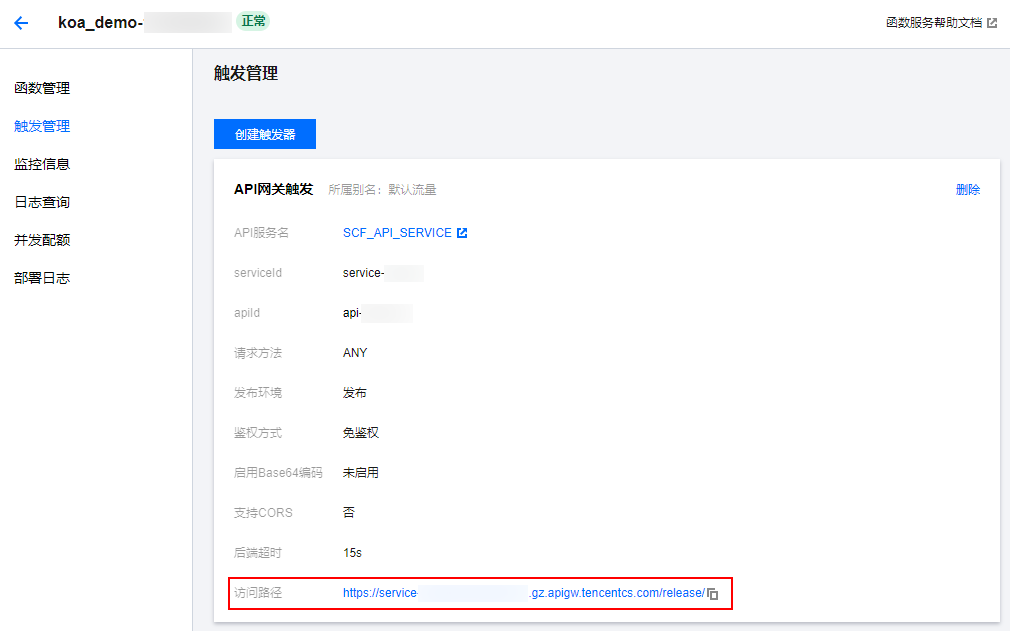The height and width of the screenshot is (631, 1010).
Task: Click the 15s backend timeout value
Action: tap(352, 552)
